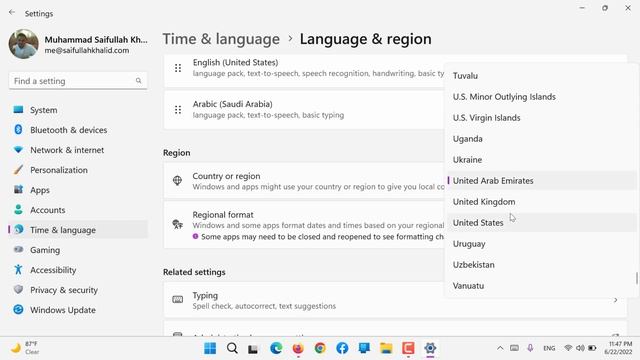Open Accessibility settings
The height and width of the screenshot is (360, 640).
pos(78,270)
